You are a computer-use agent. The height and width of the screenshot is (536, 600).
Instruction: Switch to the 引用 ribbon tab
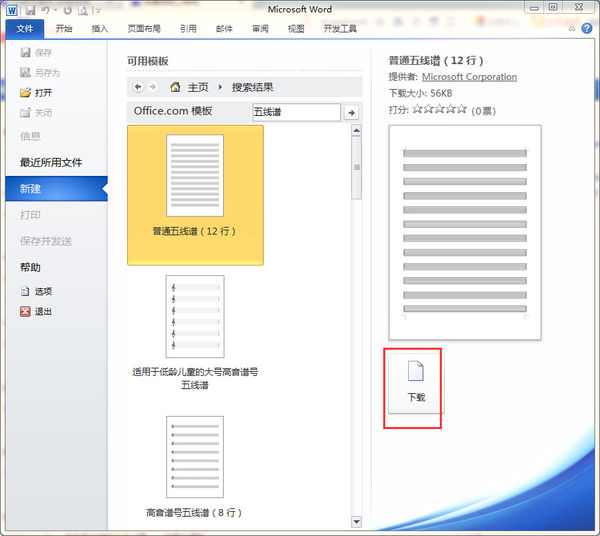click(x=188, y=29)
